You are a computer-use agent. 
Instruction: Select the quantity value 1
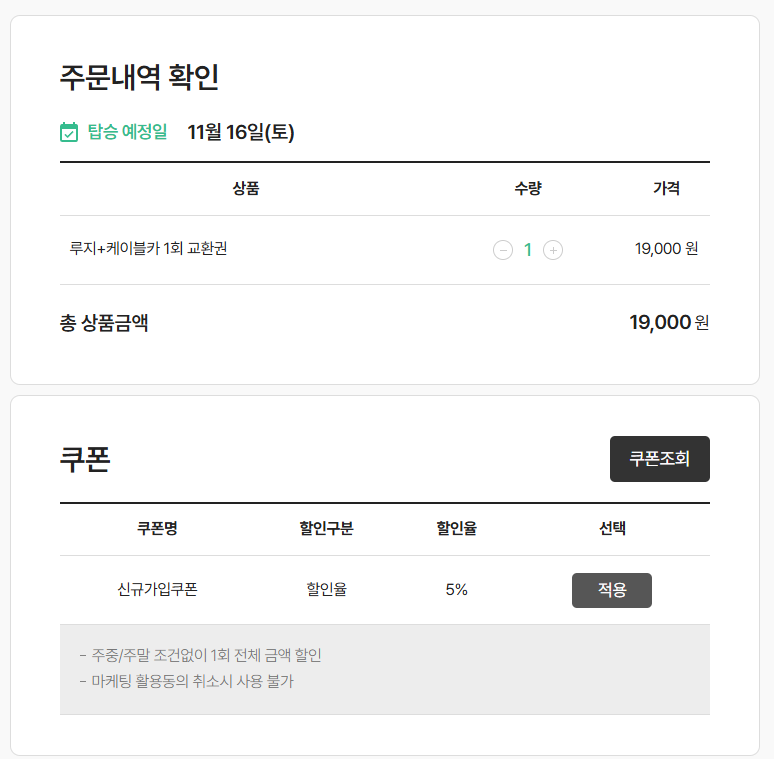tap(528, 250)
